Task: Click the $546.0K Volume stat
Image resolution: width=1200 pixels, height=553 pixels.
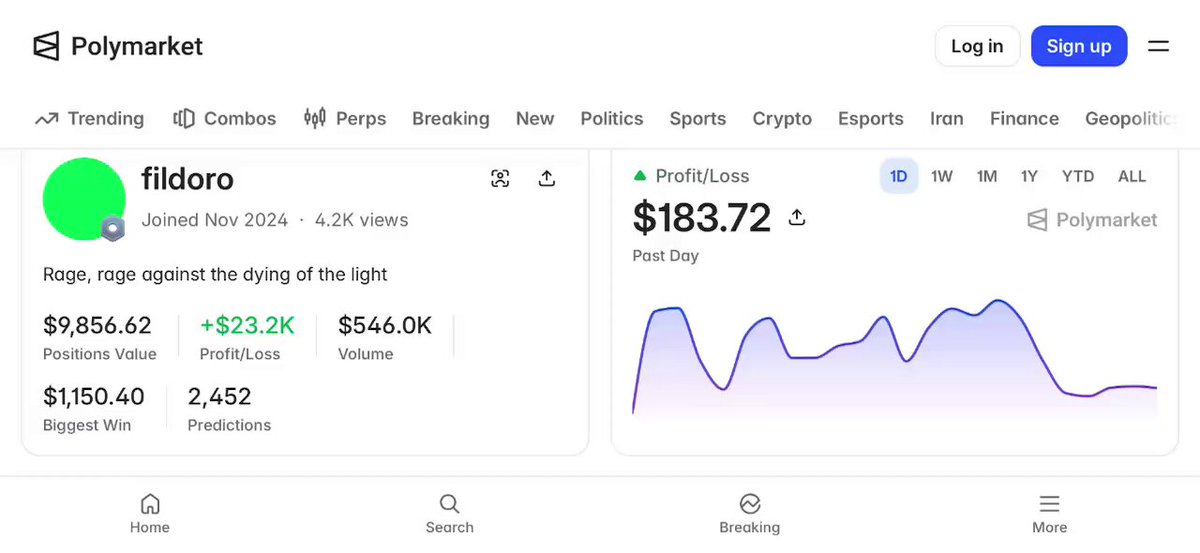Action: 385,337
